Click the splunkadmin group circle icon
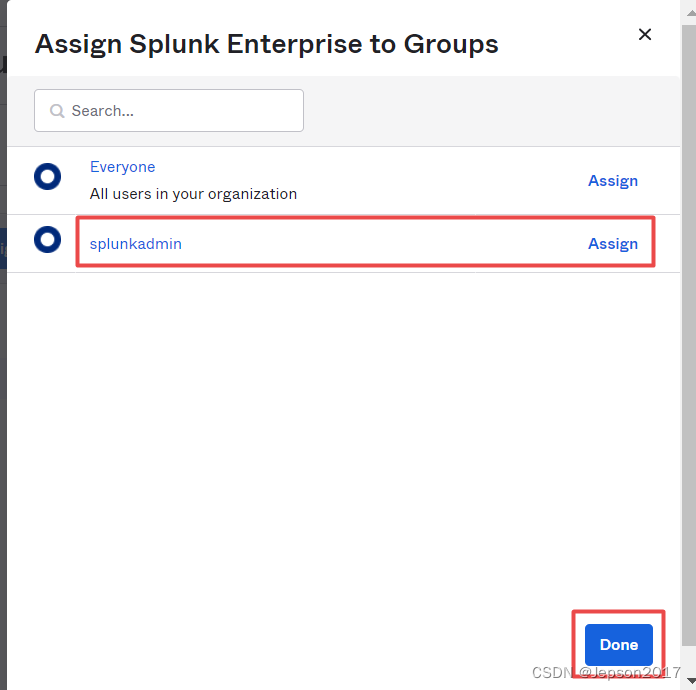This screenshot has width=696, height=690. pos(47,240)
